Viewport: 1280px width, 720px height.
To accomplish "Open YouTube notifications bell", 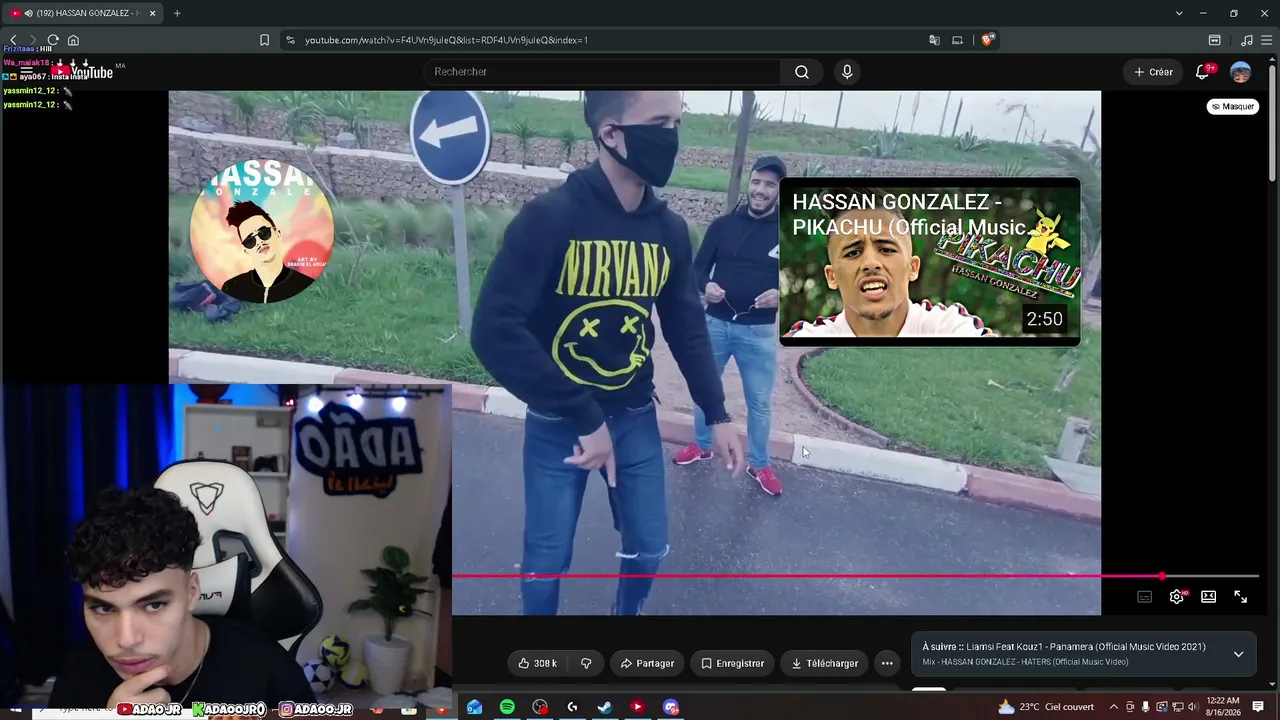I will click(1203, 72).
